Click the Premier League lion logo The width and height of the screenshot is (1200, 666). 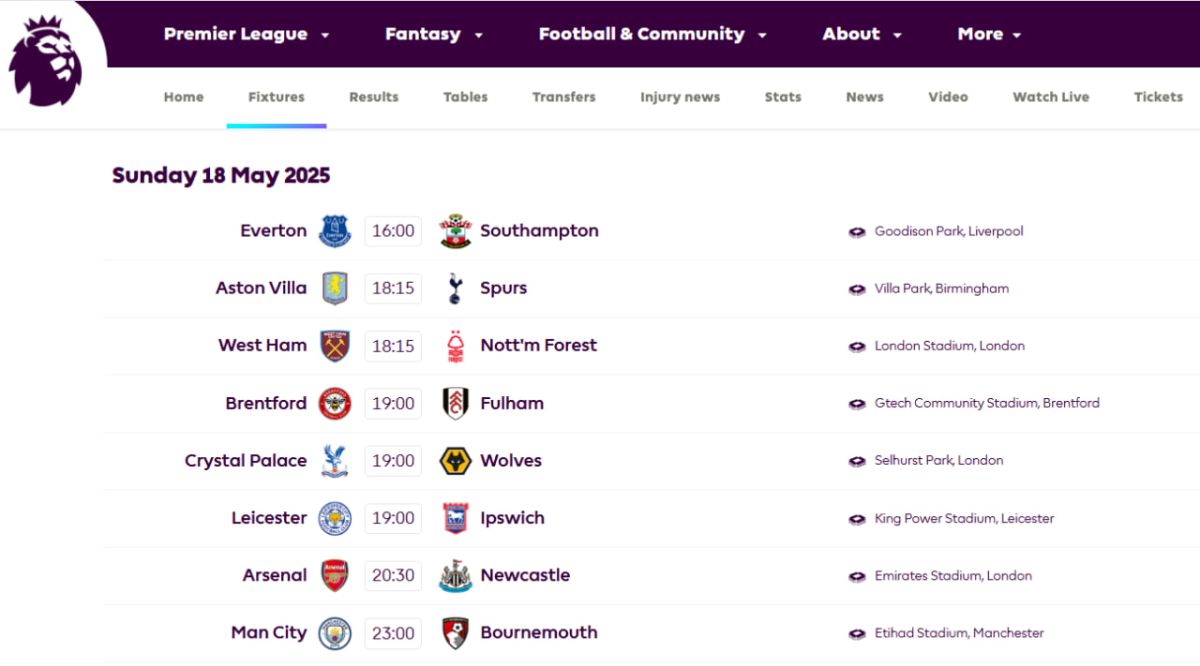click(x=46, y=60)
